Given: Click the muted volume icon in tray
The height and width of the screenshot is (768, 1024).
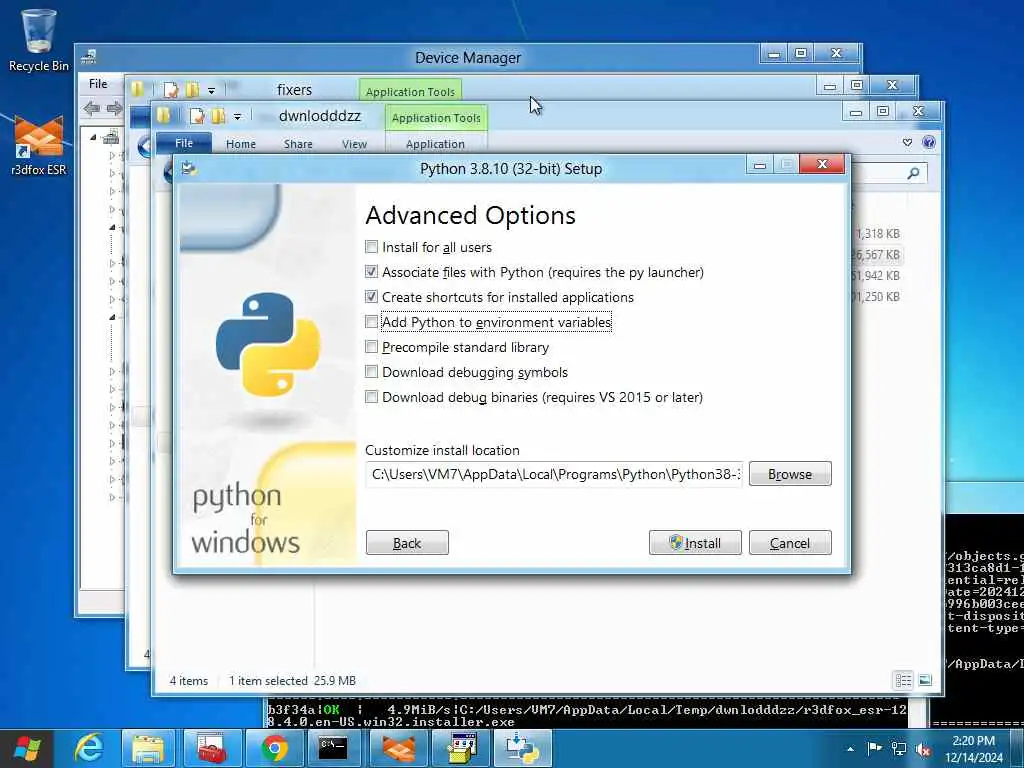Looking at the screenshot, I should pos(923,750).
